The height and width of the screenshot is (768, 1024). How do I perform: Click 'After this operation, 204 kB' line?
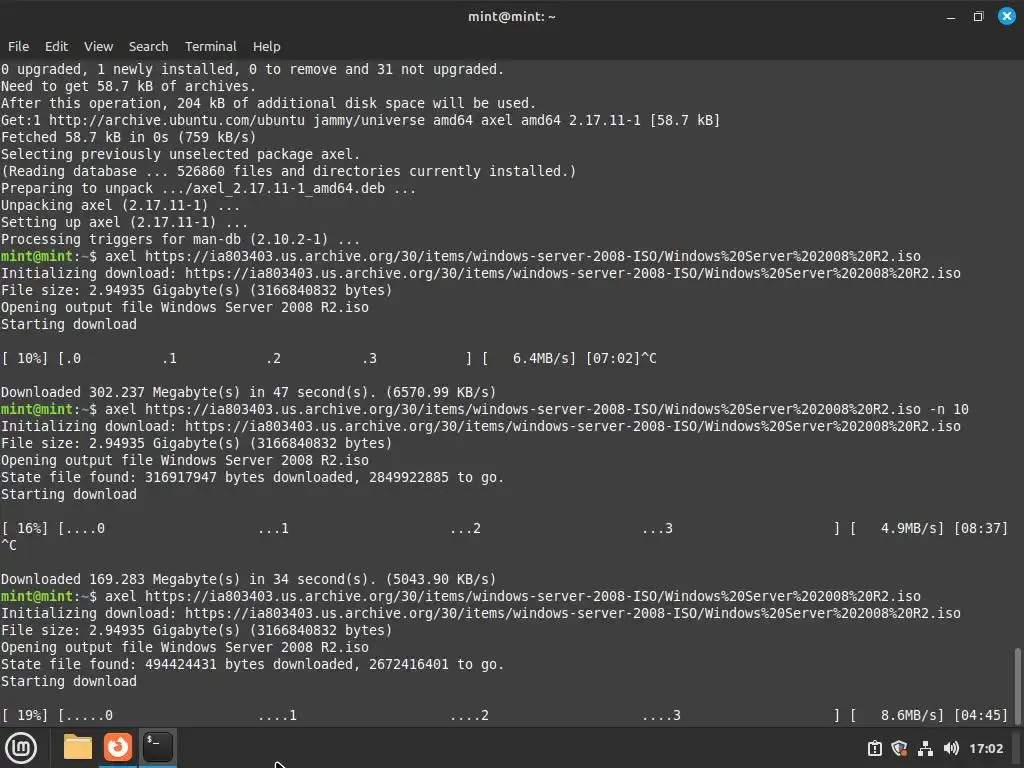click(268, 103)
